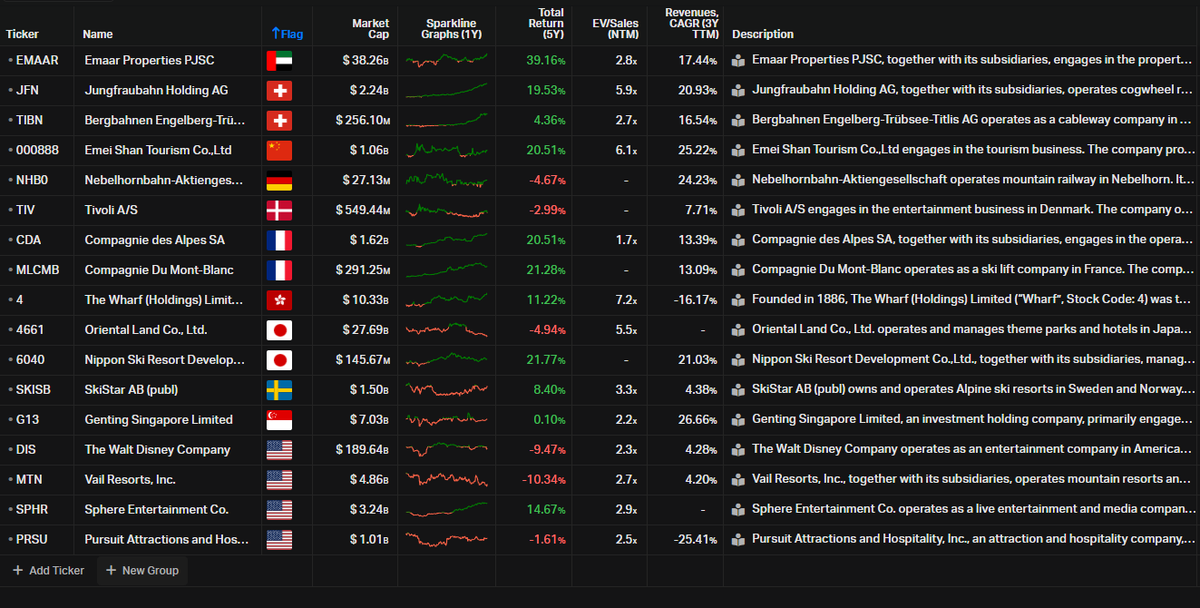Click the German flag in NHB0 row
This screenshot has height=608, width=1200.
[x=279, y=180]
